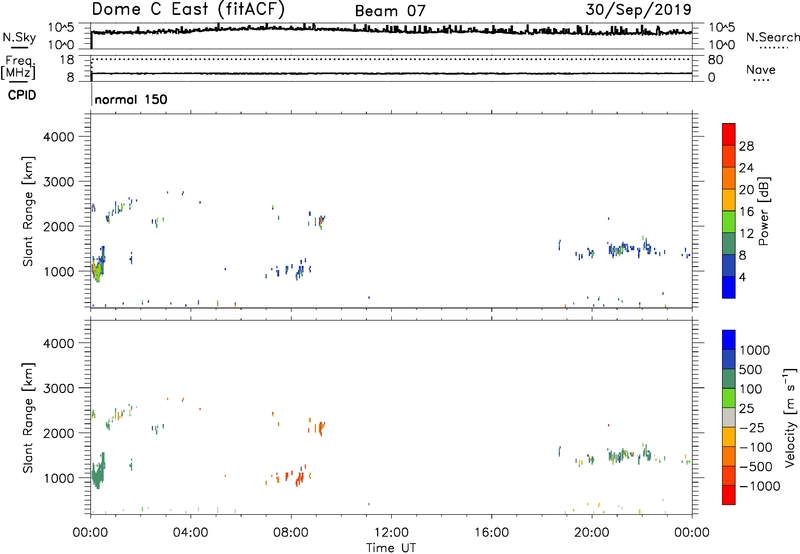Click the 'N.Sky' legend label

point(19,37)
